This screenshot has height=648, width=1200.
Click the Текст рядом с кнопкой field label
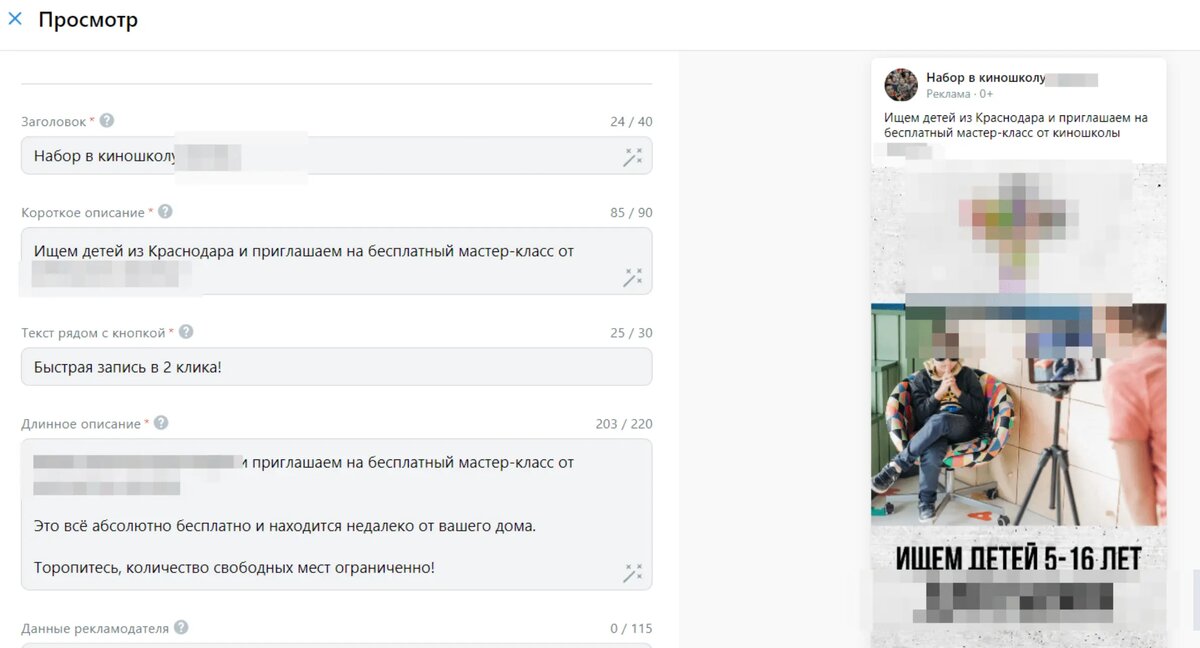(x=93, y=333)
